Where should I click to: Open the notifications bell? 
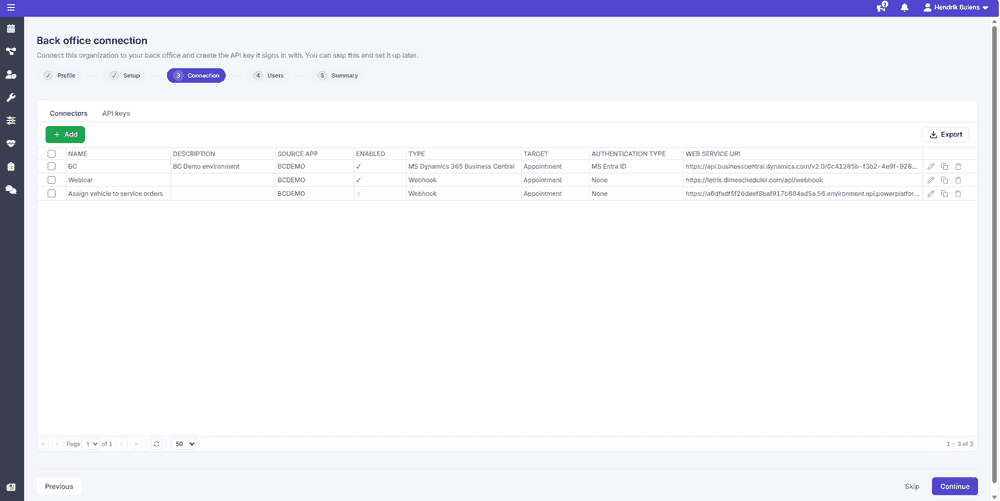click(x=904, y=8)
